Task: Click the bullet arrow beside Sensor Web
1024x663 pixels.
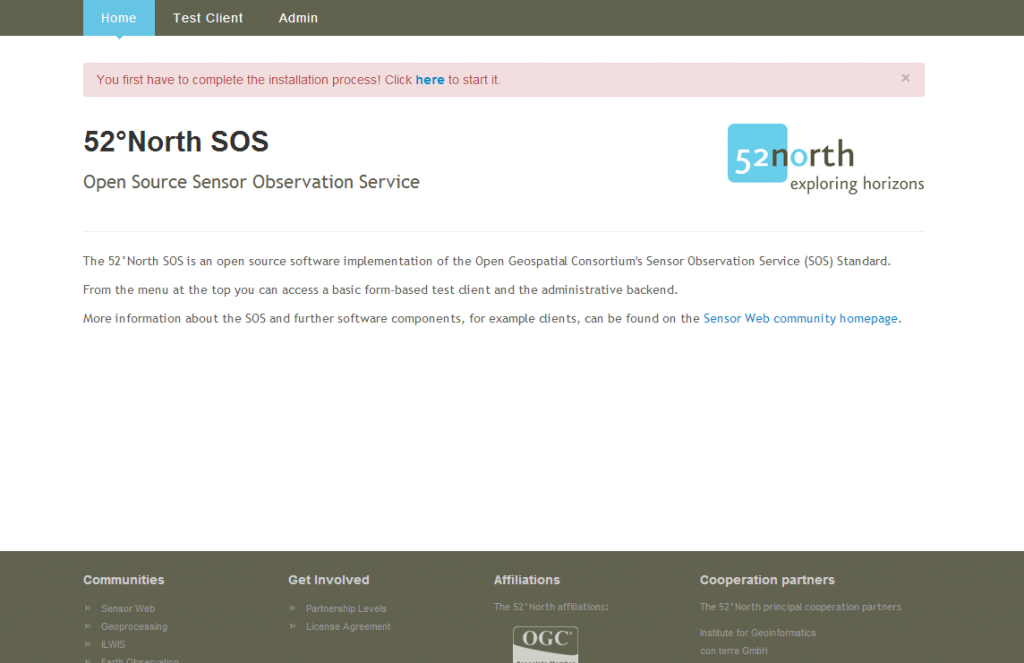Action: tap(88, 608)
